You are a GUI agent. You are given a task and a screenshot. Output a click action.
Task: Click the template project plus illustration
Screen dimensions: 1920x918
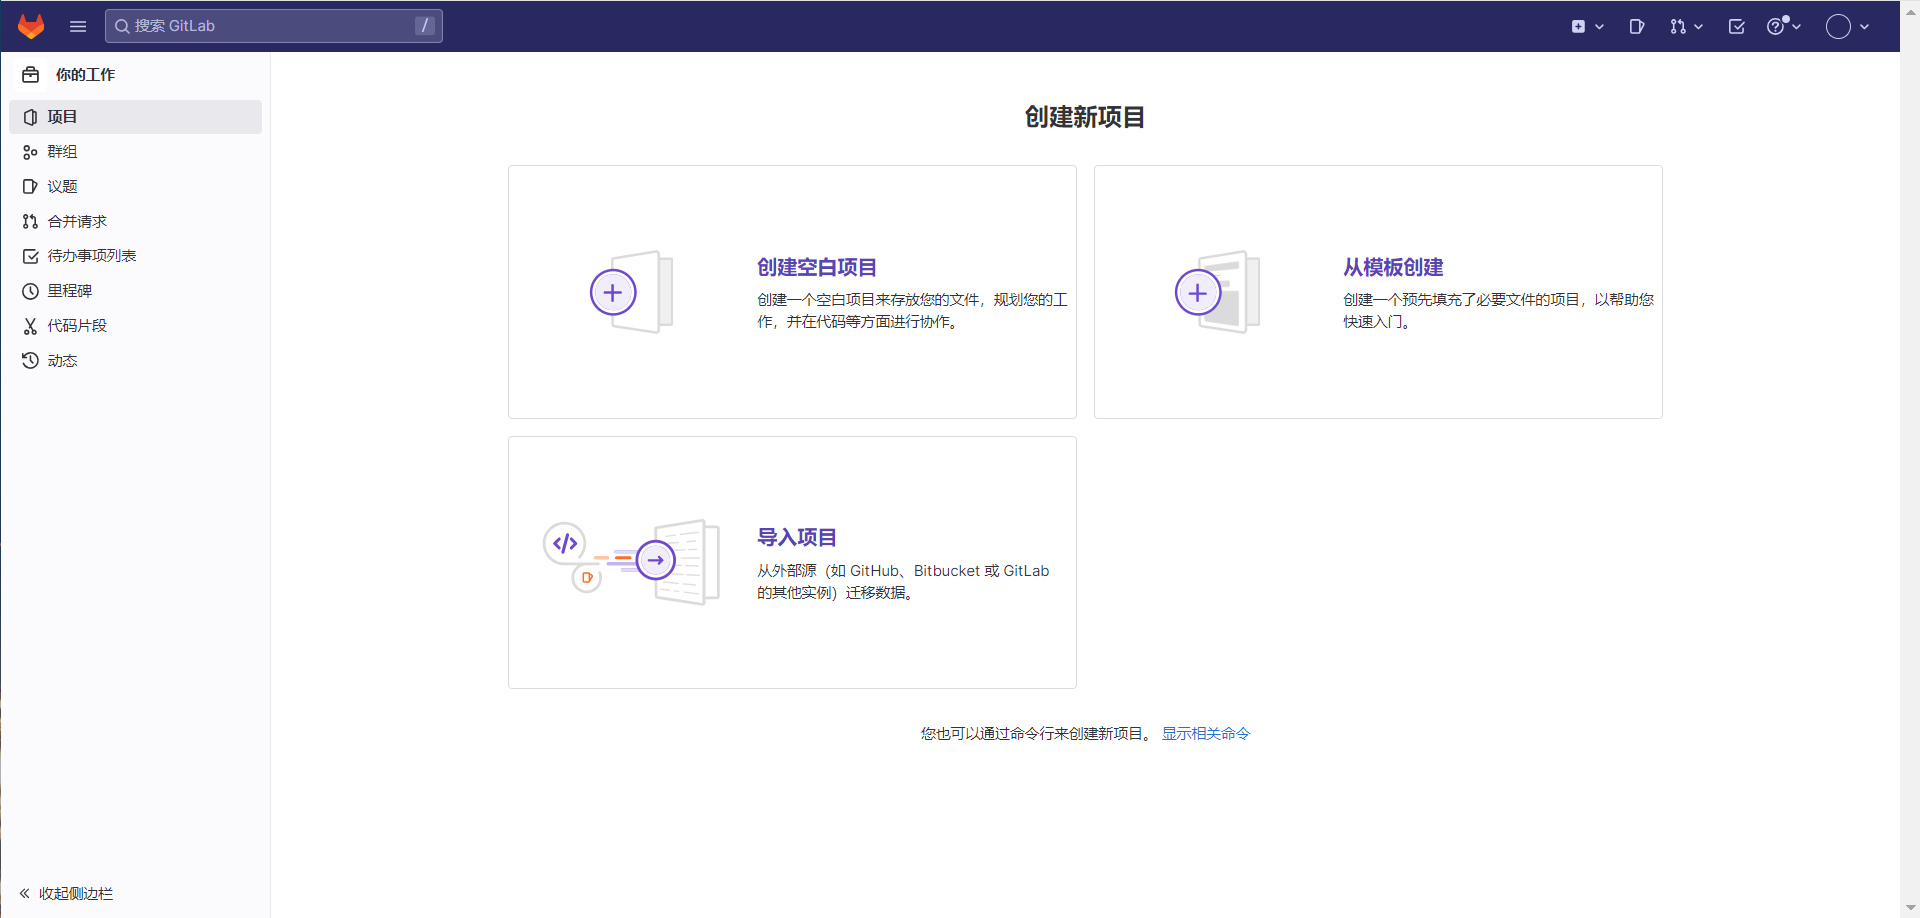click(x=1217, y=292)
